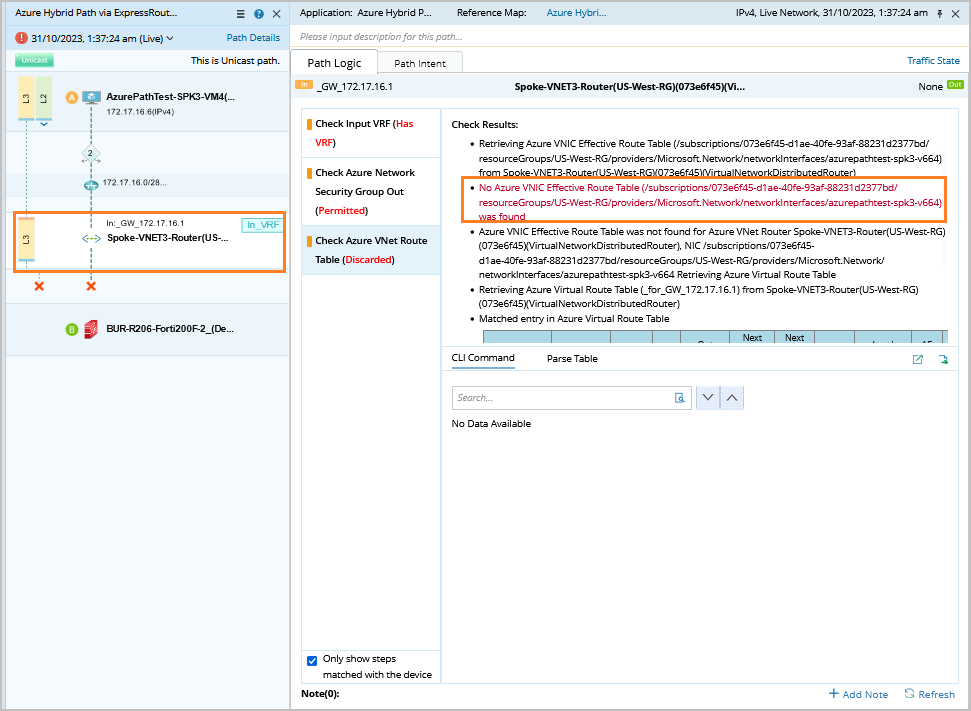Click the export data icon
Image resolution: width=971 pixels, height=711 pixels.
tap(943, 359)
